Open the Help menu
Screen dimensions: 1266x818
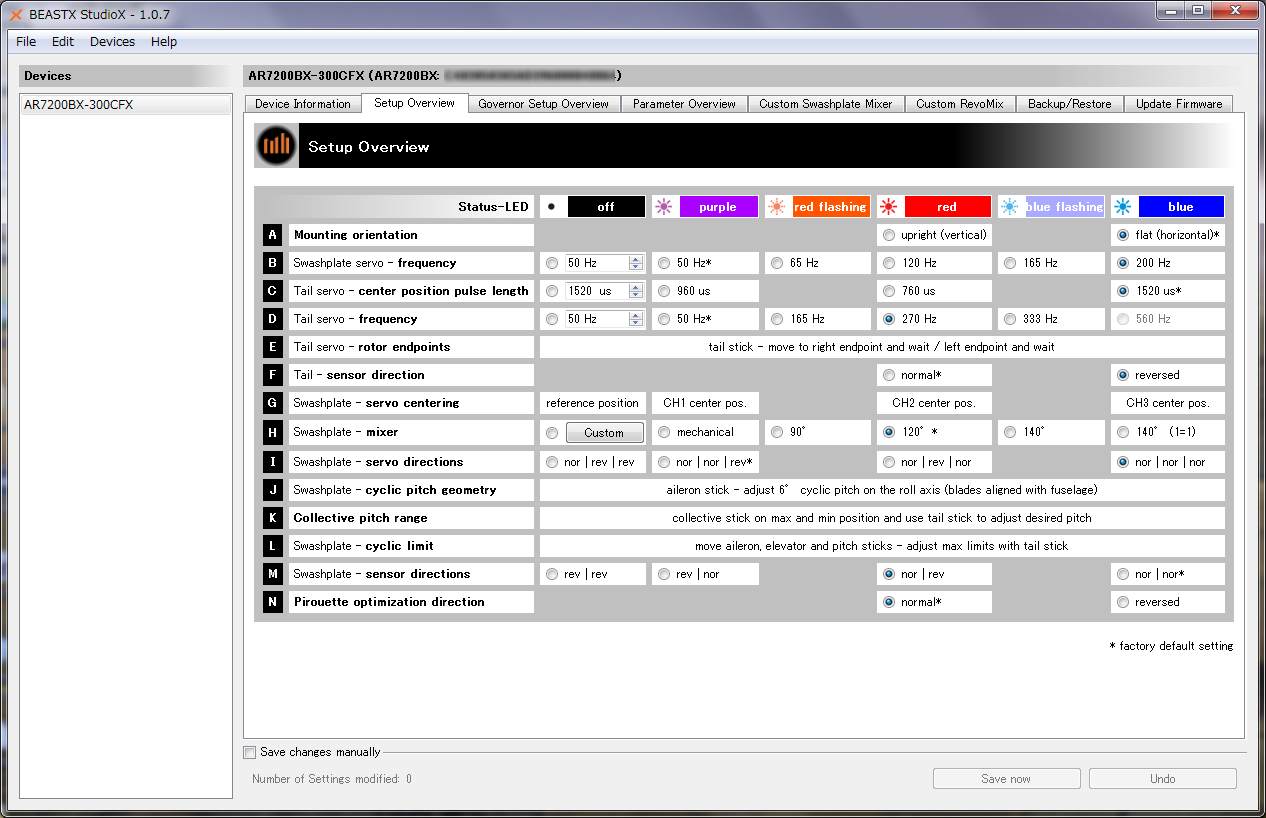click(164, 42)
